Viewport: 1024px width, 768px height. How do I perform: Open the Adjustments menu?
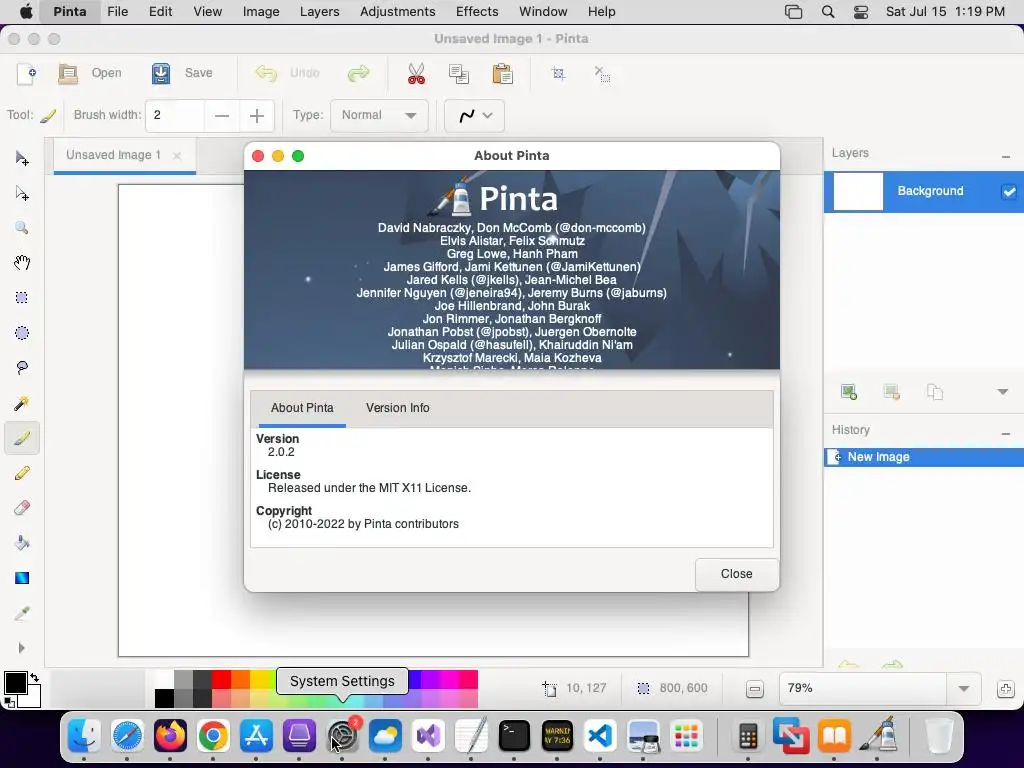[397, 12]
